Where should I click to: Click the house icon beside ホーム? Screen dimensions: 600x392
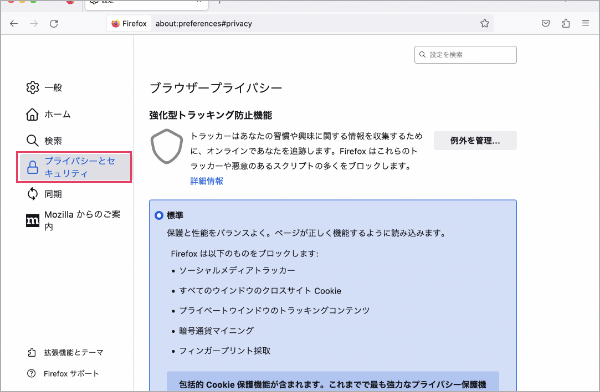pos(32,114)
